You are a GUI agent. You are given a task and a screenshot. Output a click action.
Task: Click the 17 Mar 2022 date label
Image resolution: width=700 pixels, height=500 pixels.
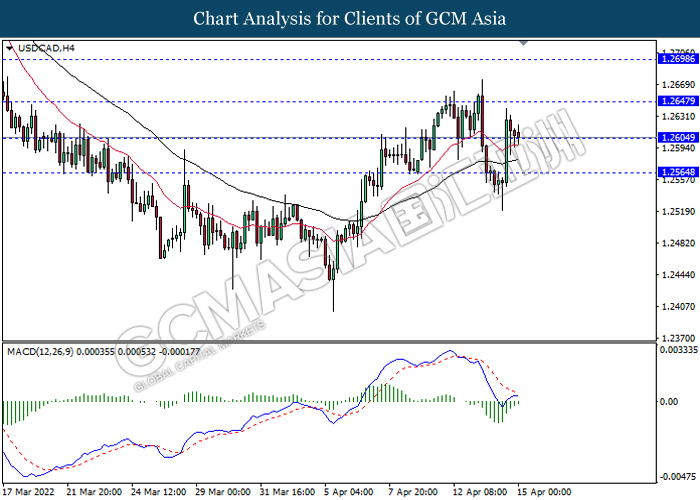click(28, 492)
